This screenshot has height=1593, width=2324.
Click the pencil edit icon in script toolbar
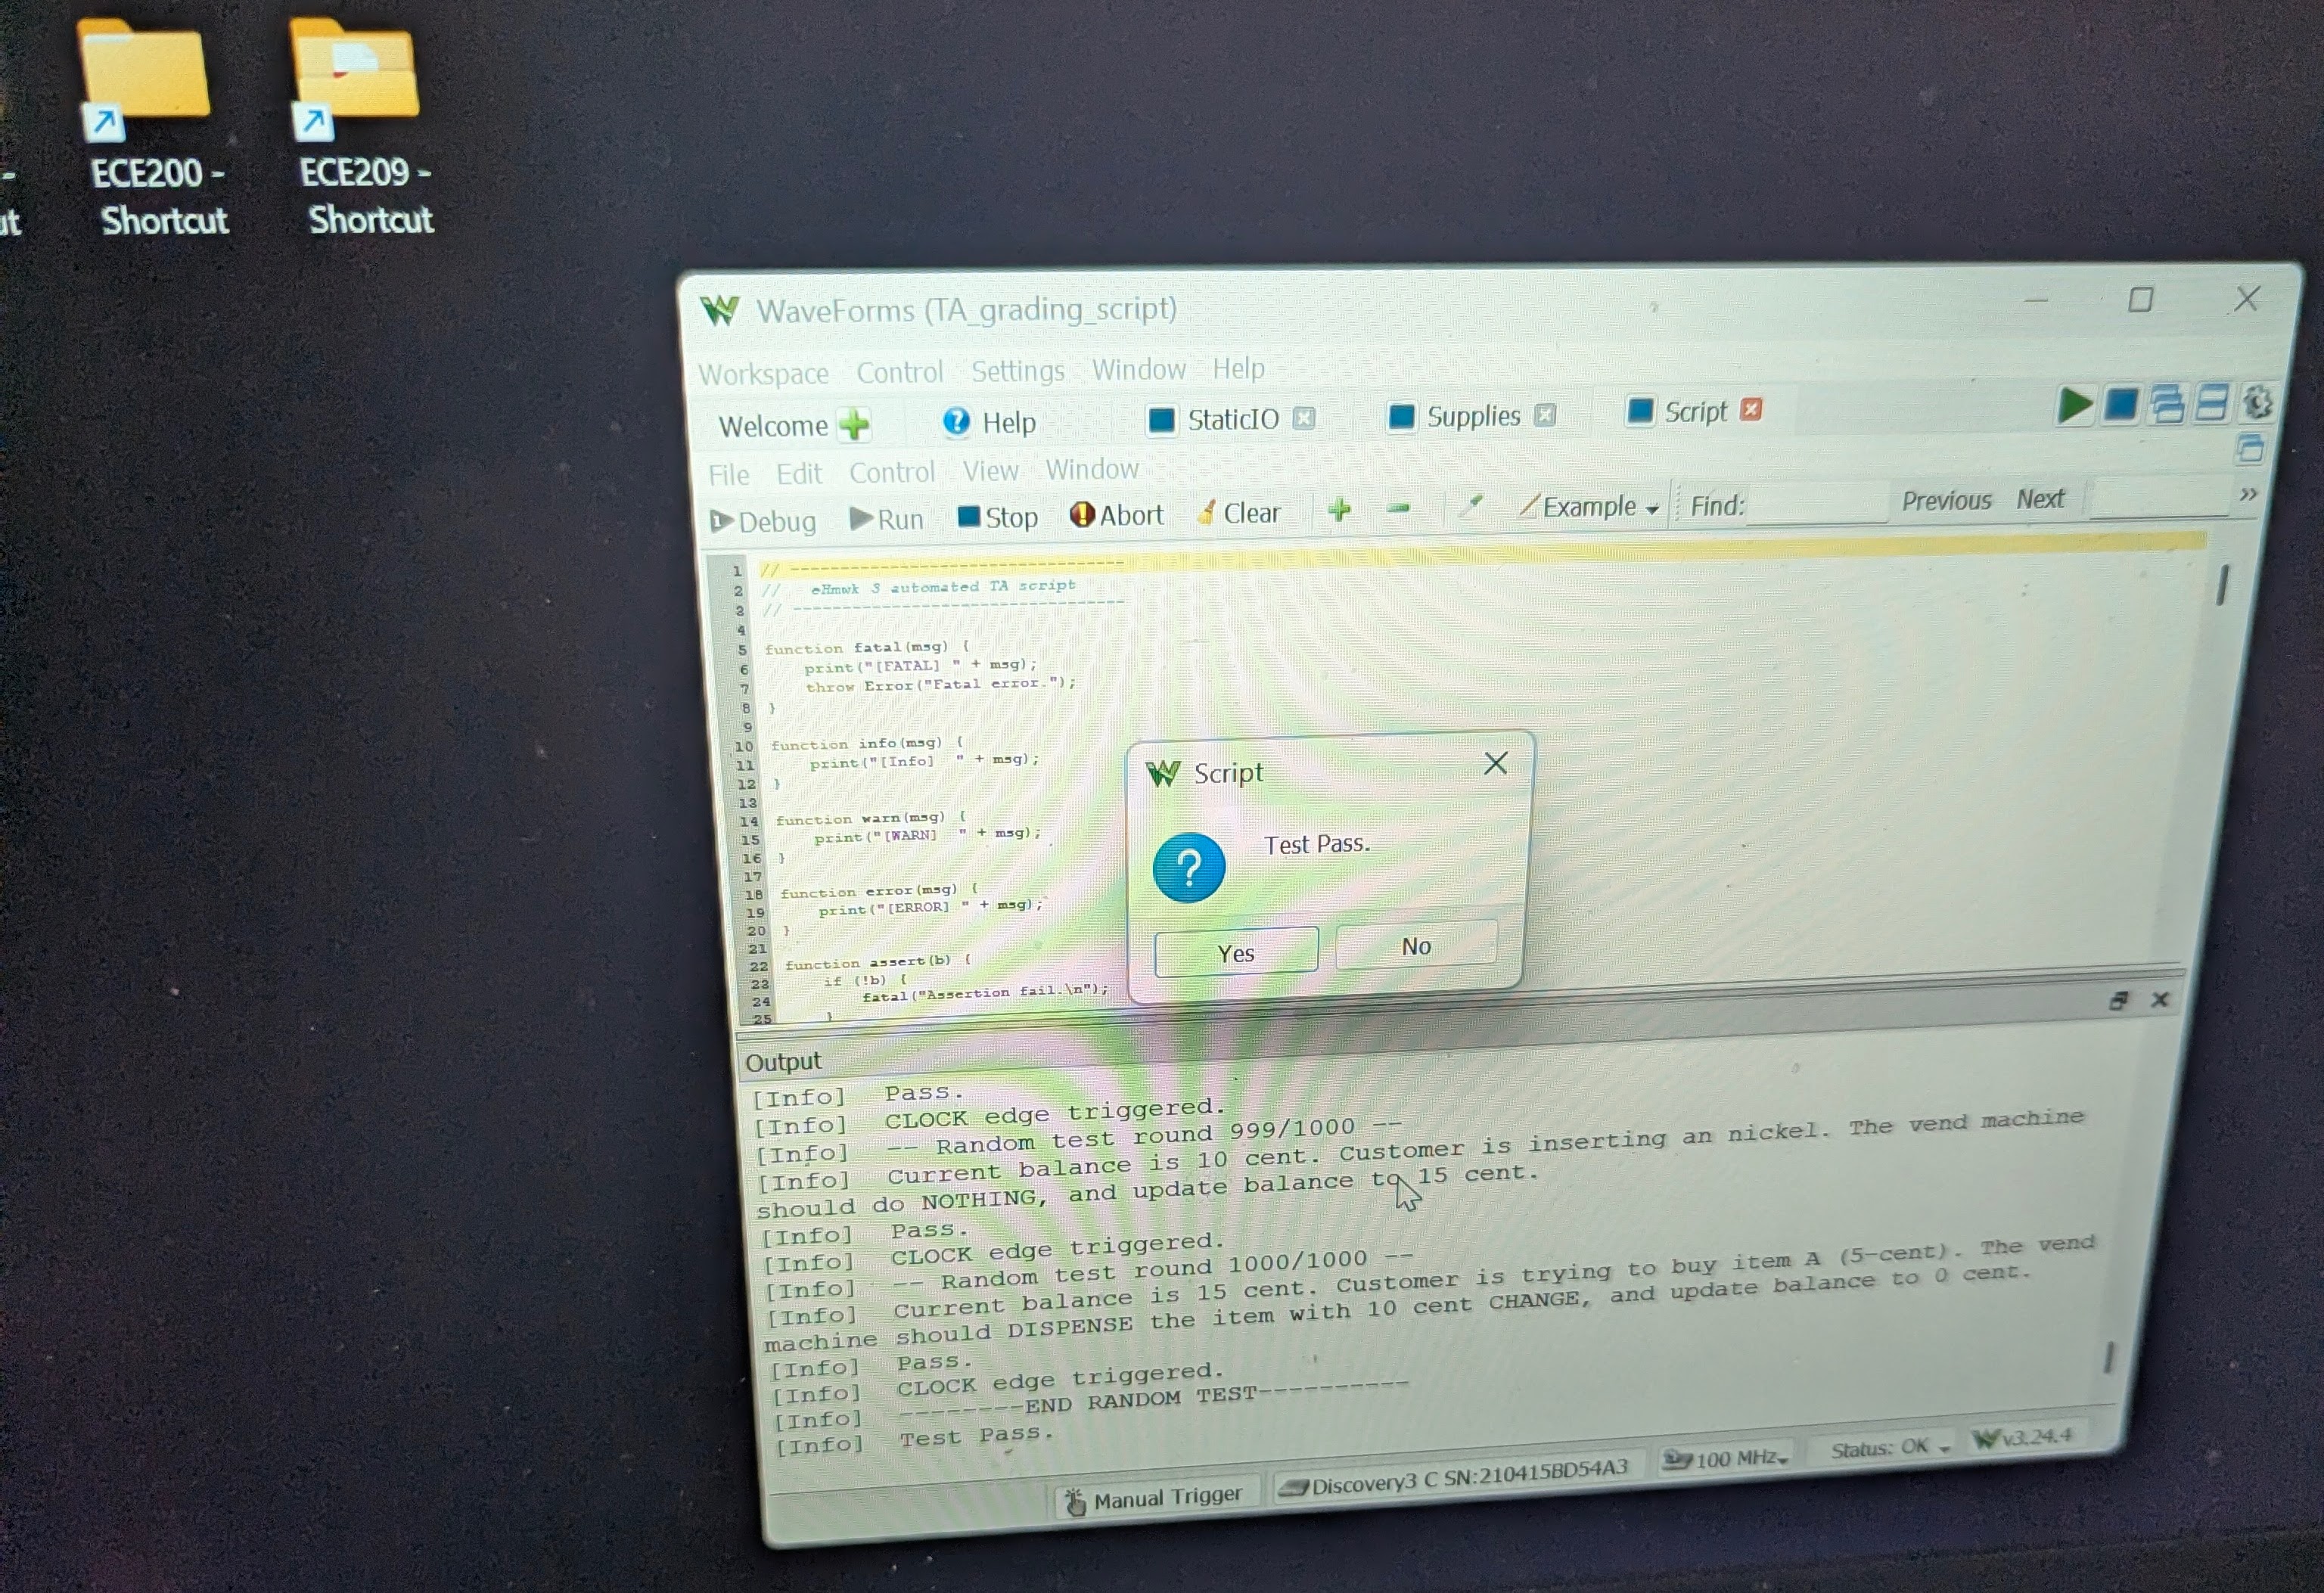(1469, 507)
